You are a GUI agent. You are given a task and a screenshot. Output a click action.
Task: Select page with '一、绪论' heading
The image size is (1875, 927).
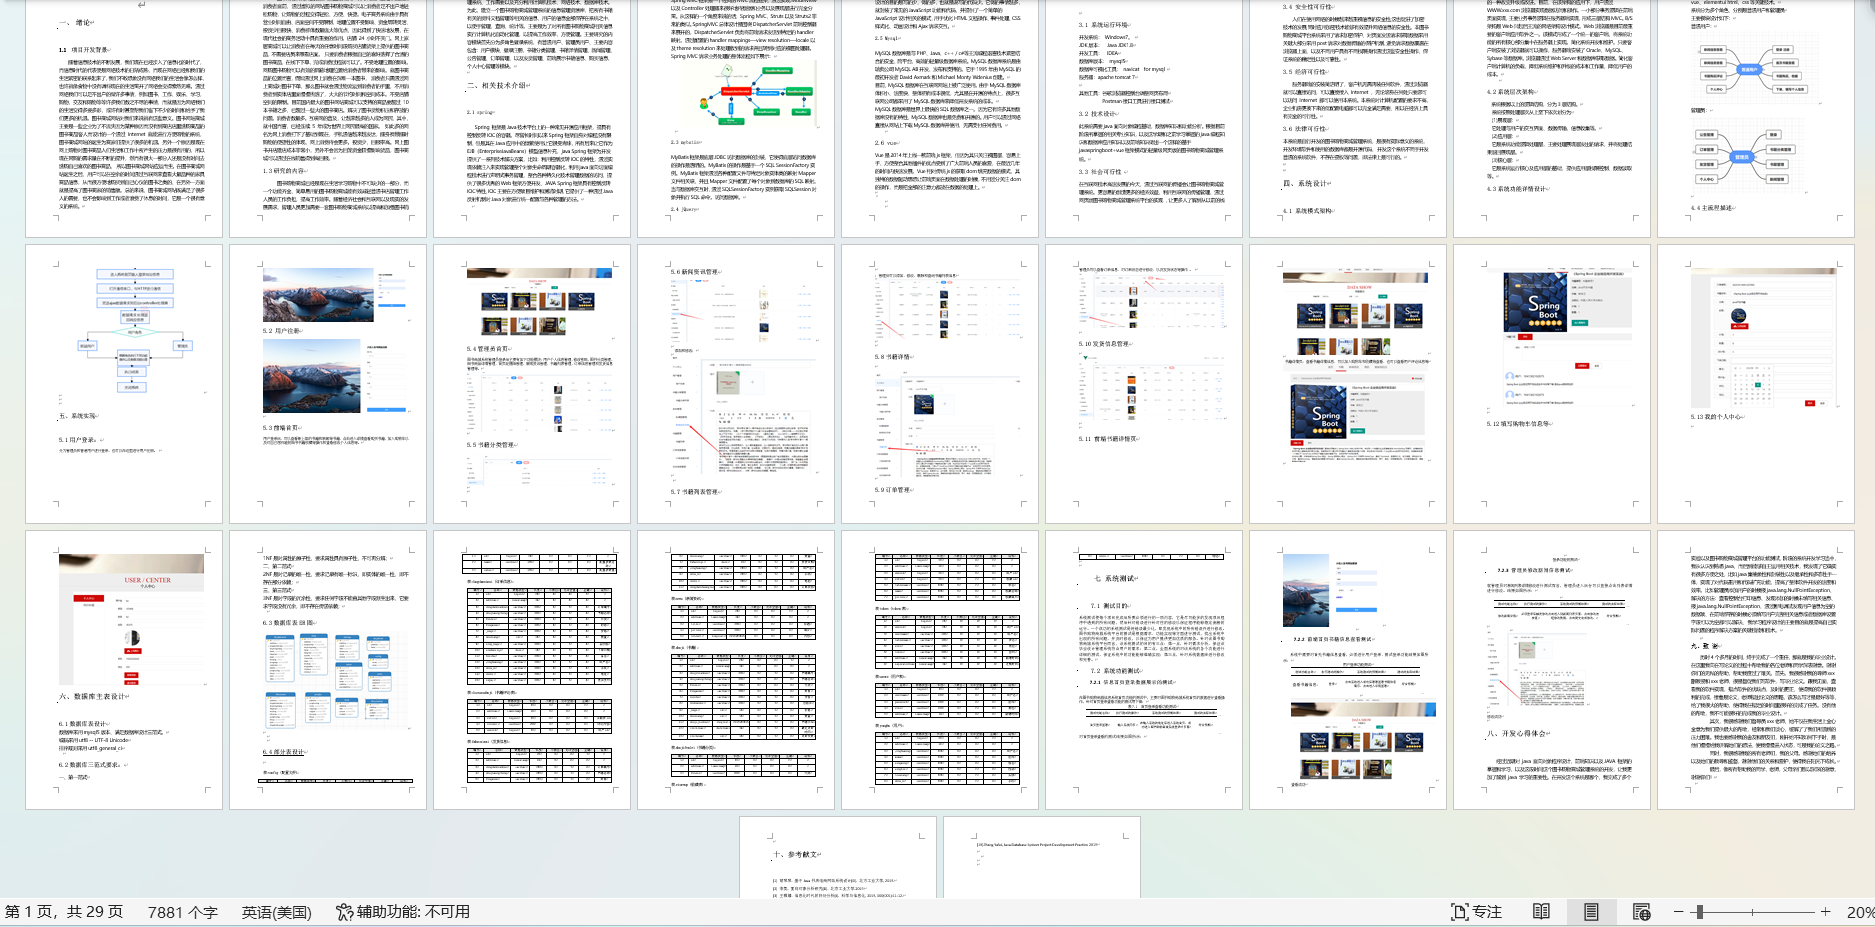click(124, 119)
